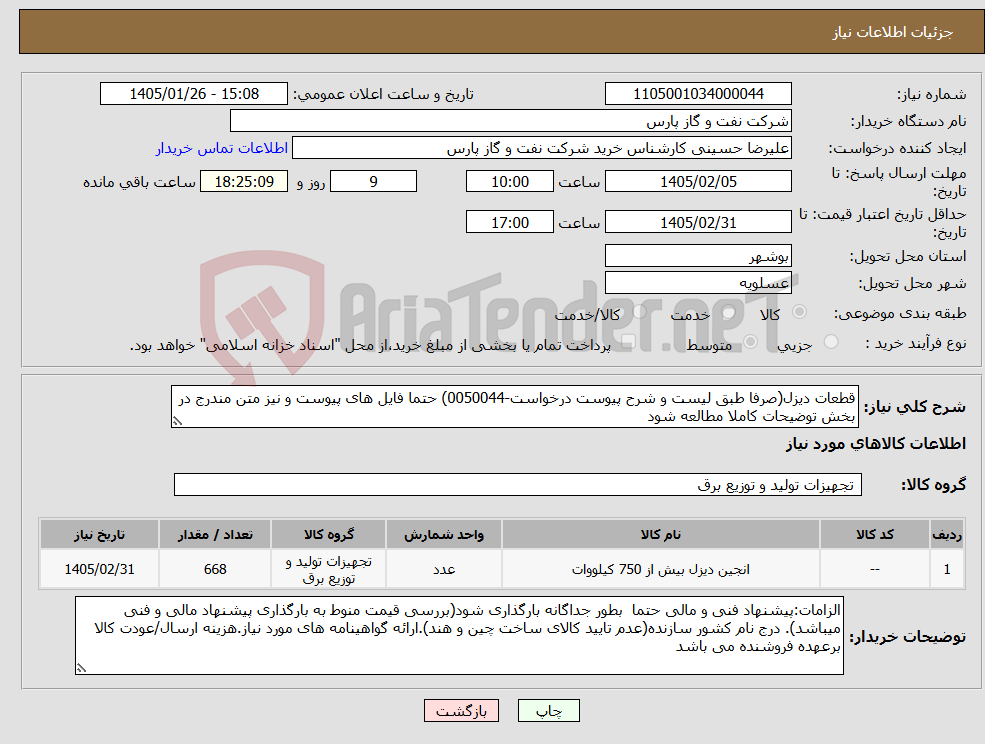Screen dimensions: 985x744
Task: Select the کالا radio button
Action: [800, 312]
